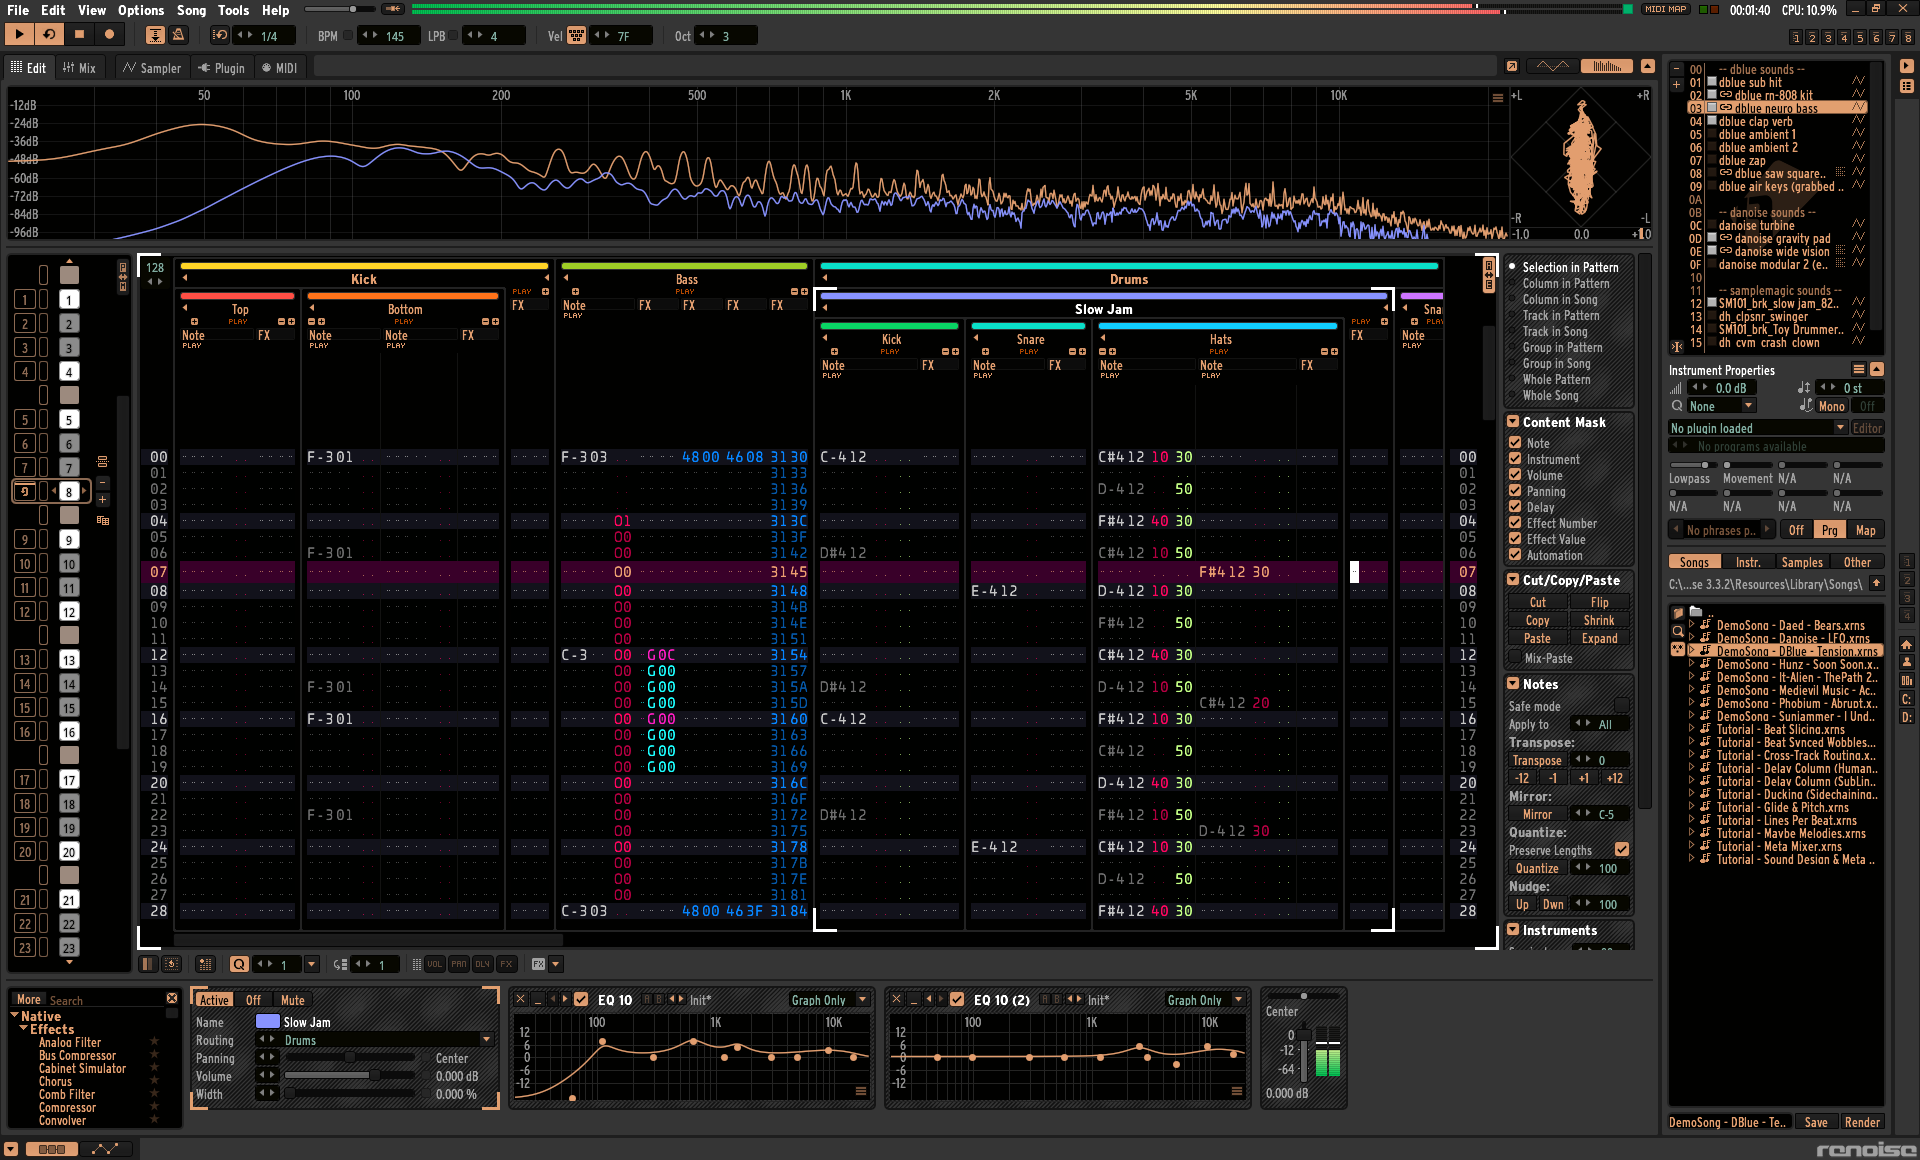Detach upper frame with arrow icon
Viewport: 1920px width, 1160px height.
click(x=1512, y=67)
